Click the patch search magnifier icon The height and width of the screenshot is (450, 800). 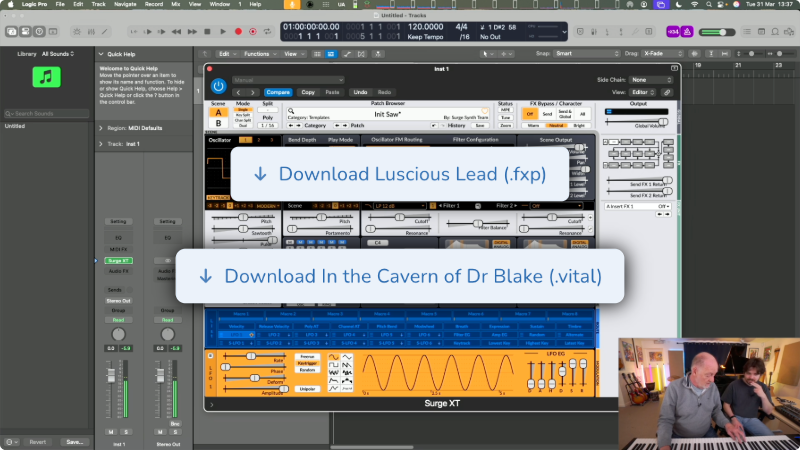point(291,111)
